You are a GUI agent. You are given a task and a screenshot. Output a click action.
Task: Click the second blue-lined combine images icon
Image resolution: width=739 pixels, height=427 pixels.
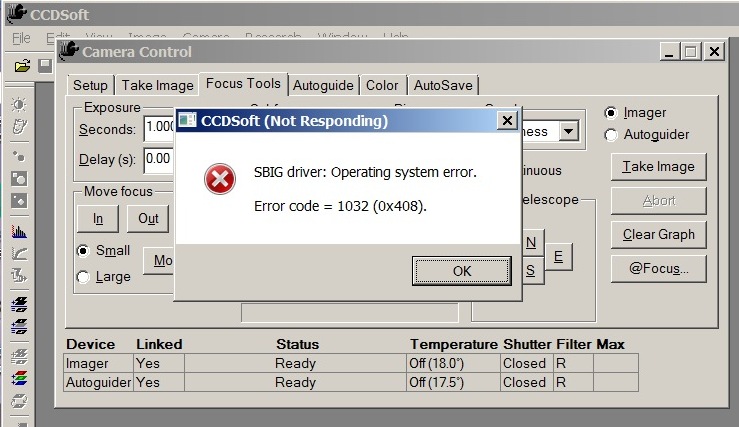(x=19, y=326)
